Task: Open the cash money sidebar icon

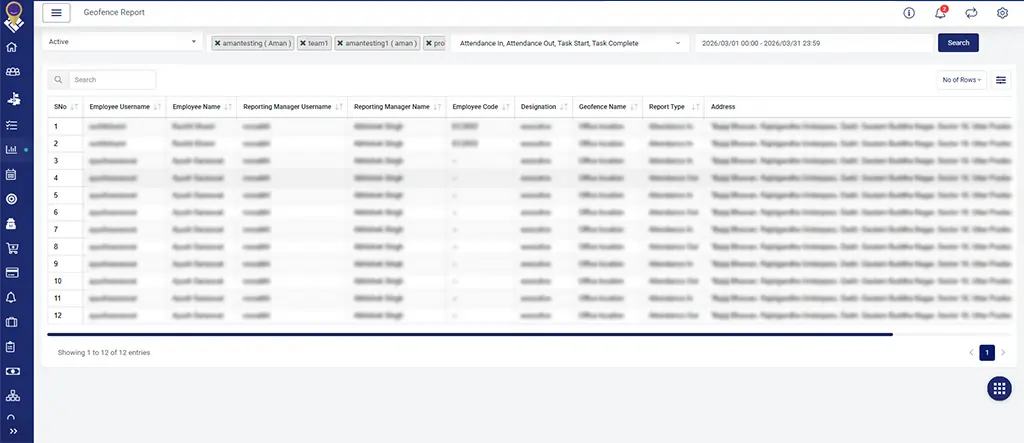Action: point(11,371)
